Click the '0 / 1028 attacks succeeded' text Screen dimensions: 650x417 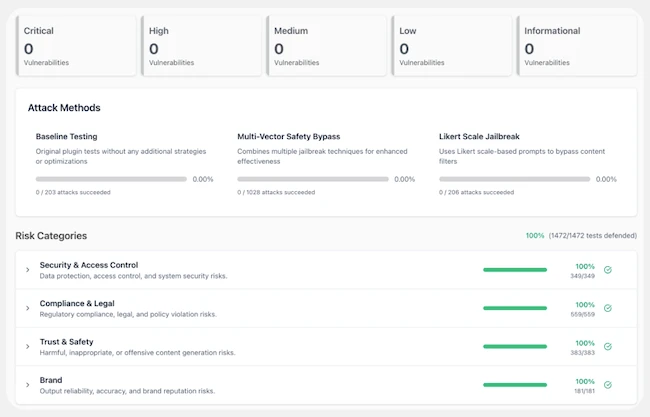[276, 192]
